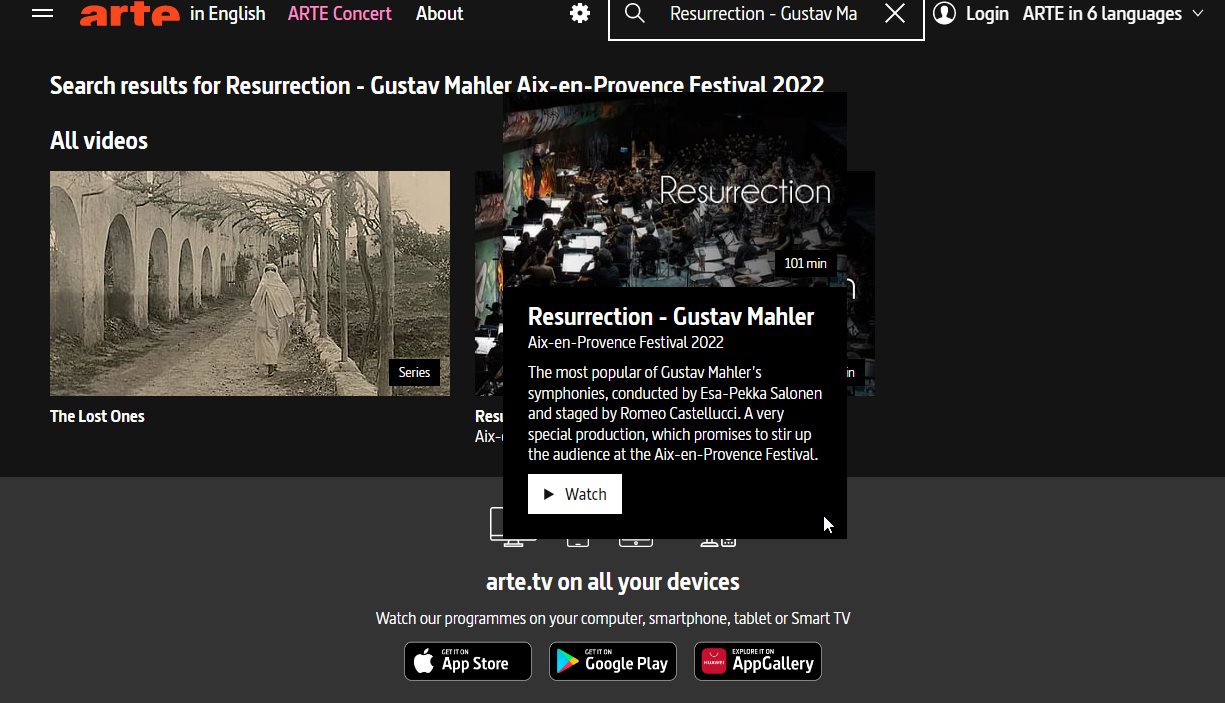Clear the search field with the X
The height and width of the screenshot is (703, 1225).
(x=895, y=15)
